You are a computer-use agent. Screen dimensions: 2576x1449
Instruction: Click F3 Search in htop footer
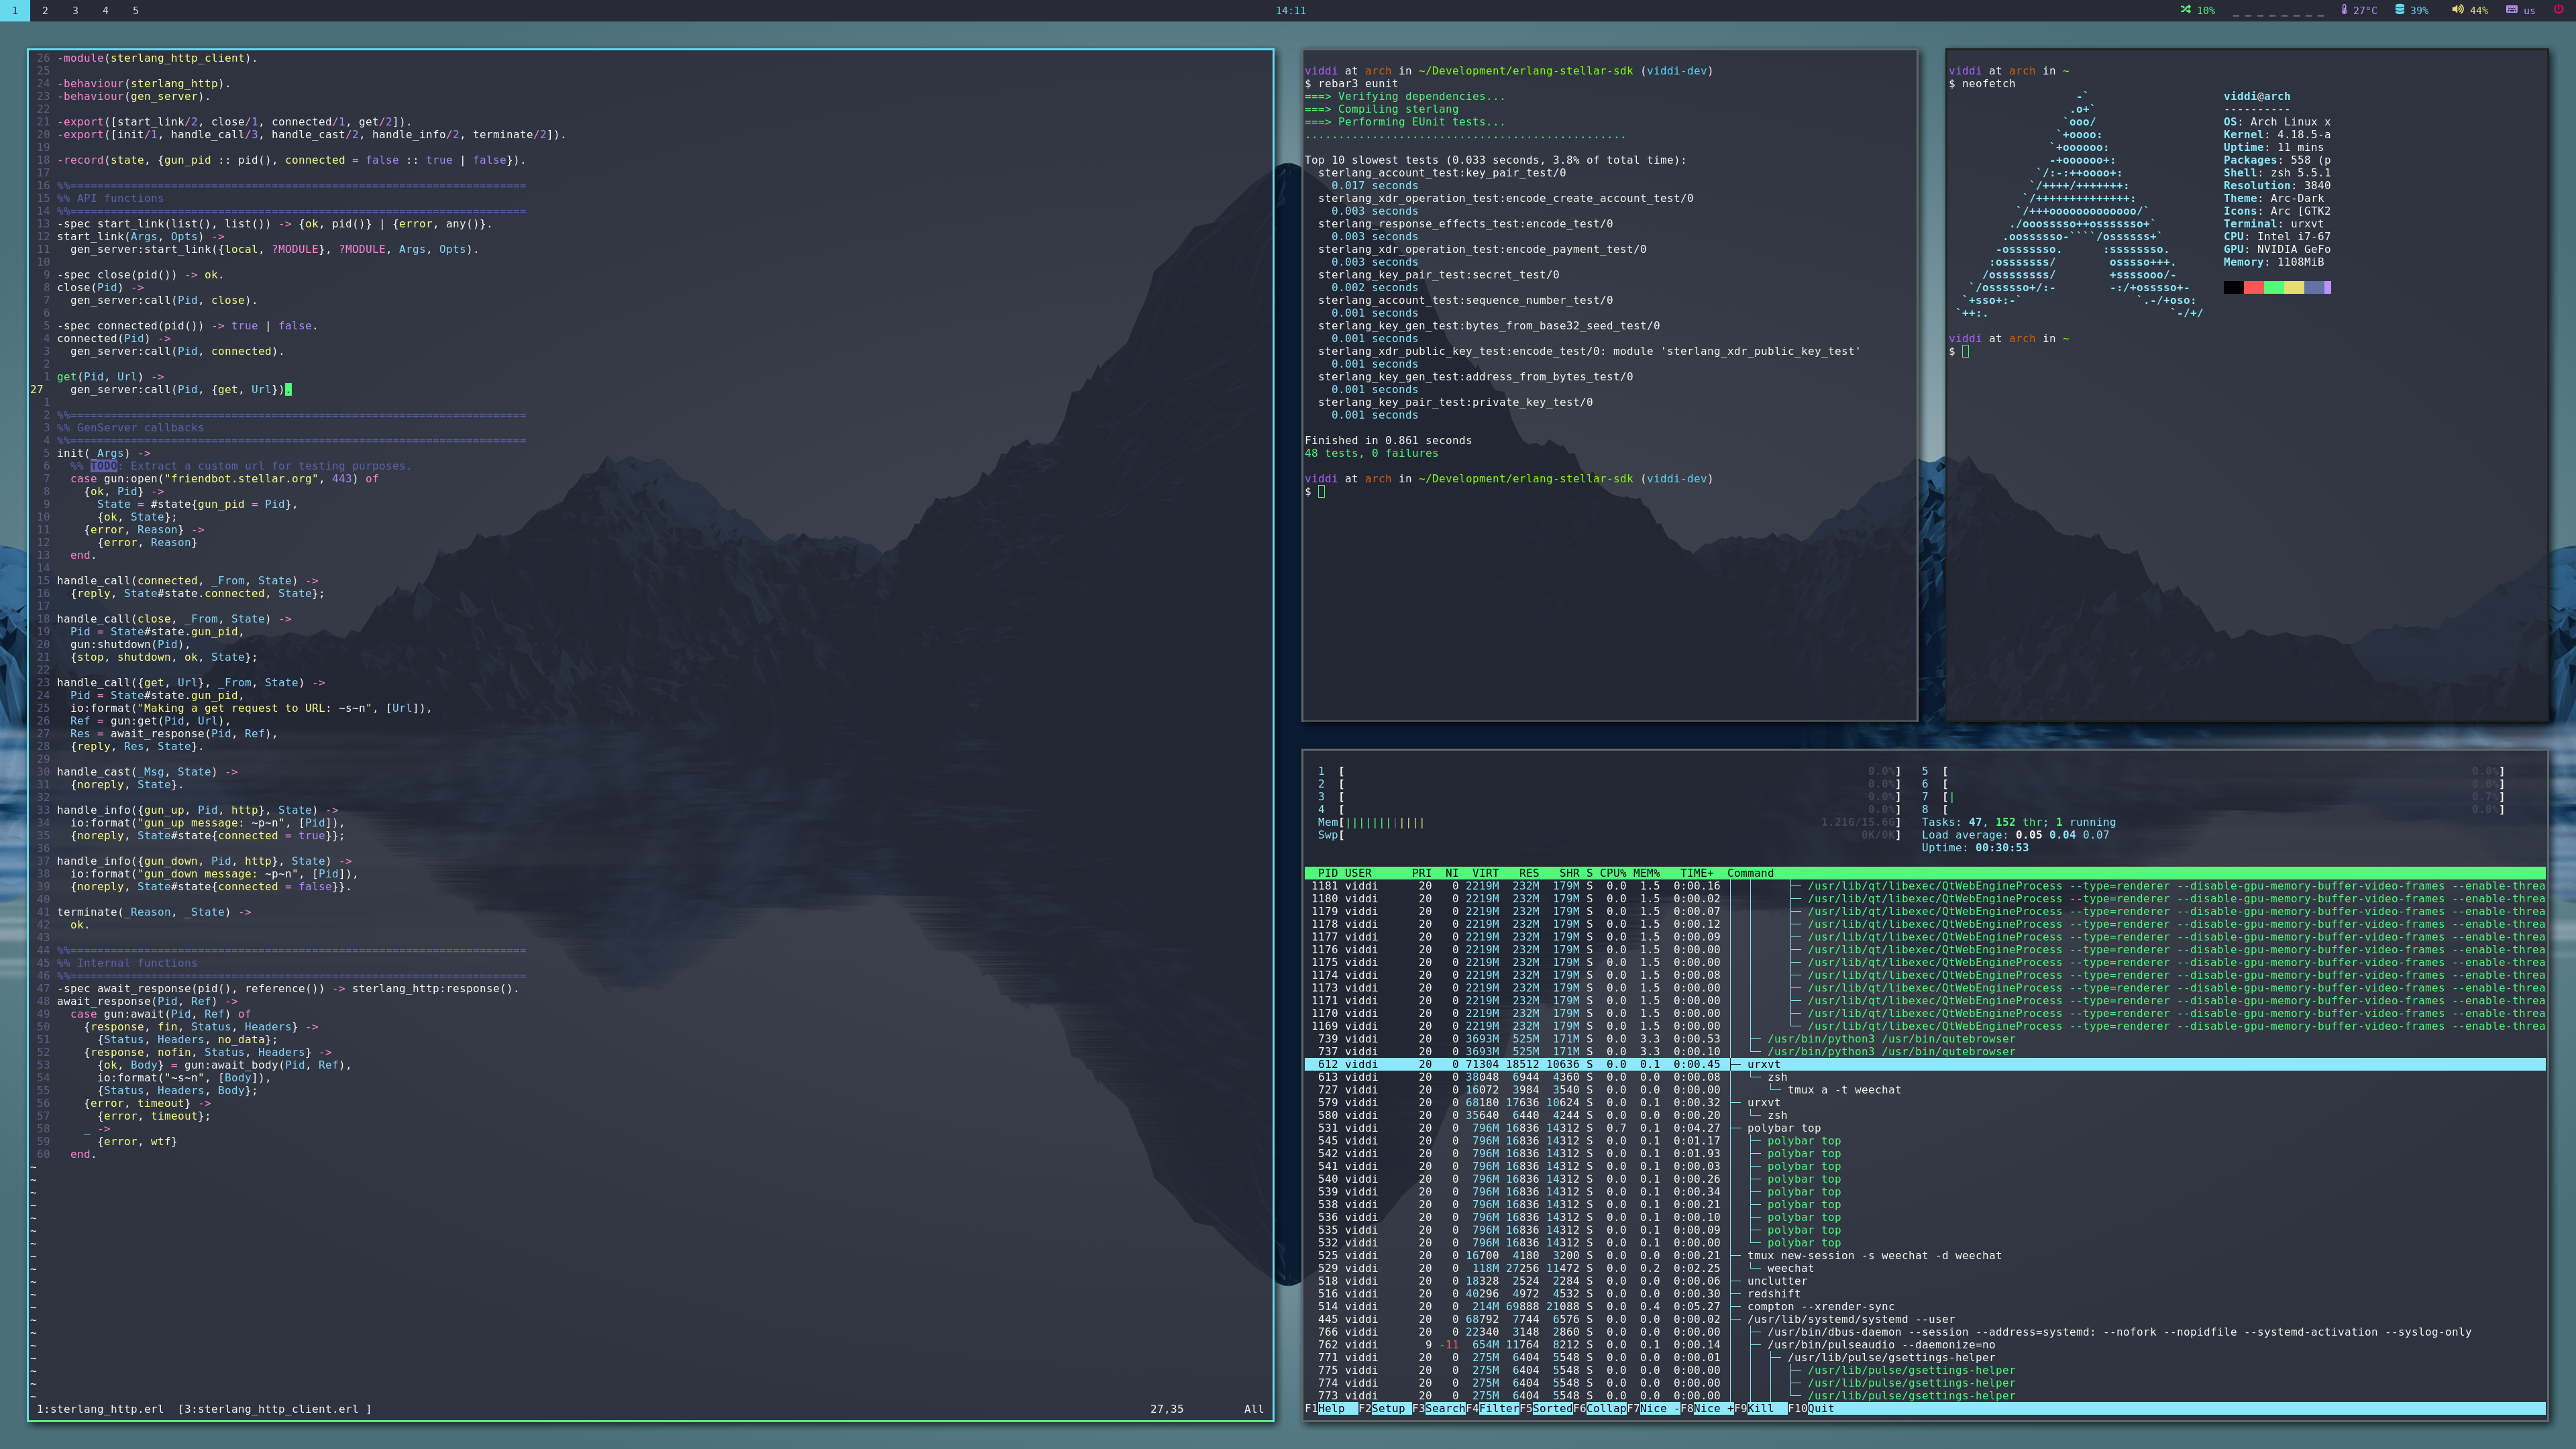pos(1438,1408)
